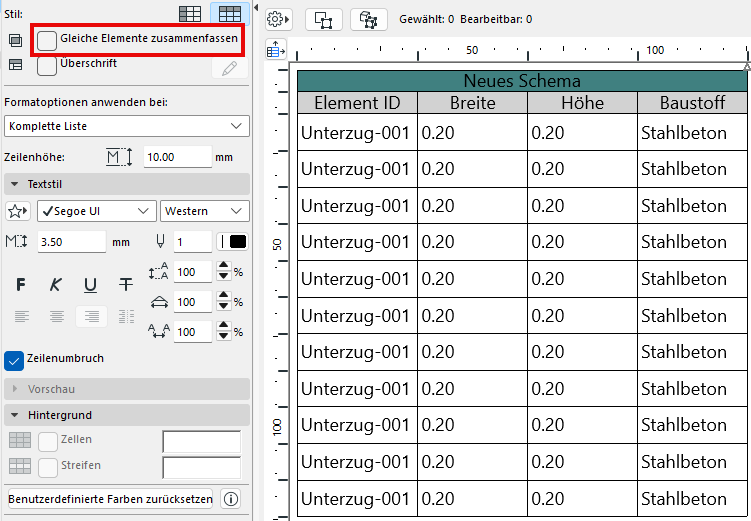Viewport: 751px width, 521px height.
Task: Click the bold (F) text style icon
Action: click(21, 285)
